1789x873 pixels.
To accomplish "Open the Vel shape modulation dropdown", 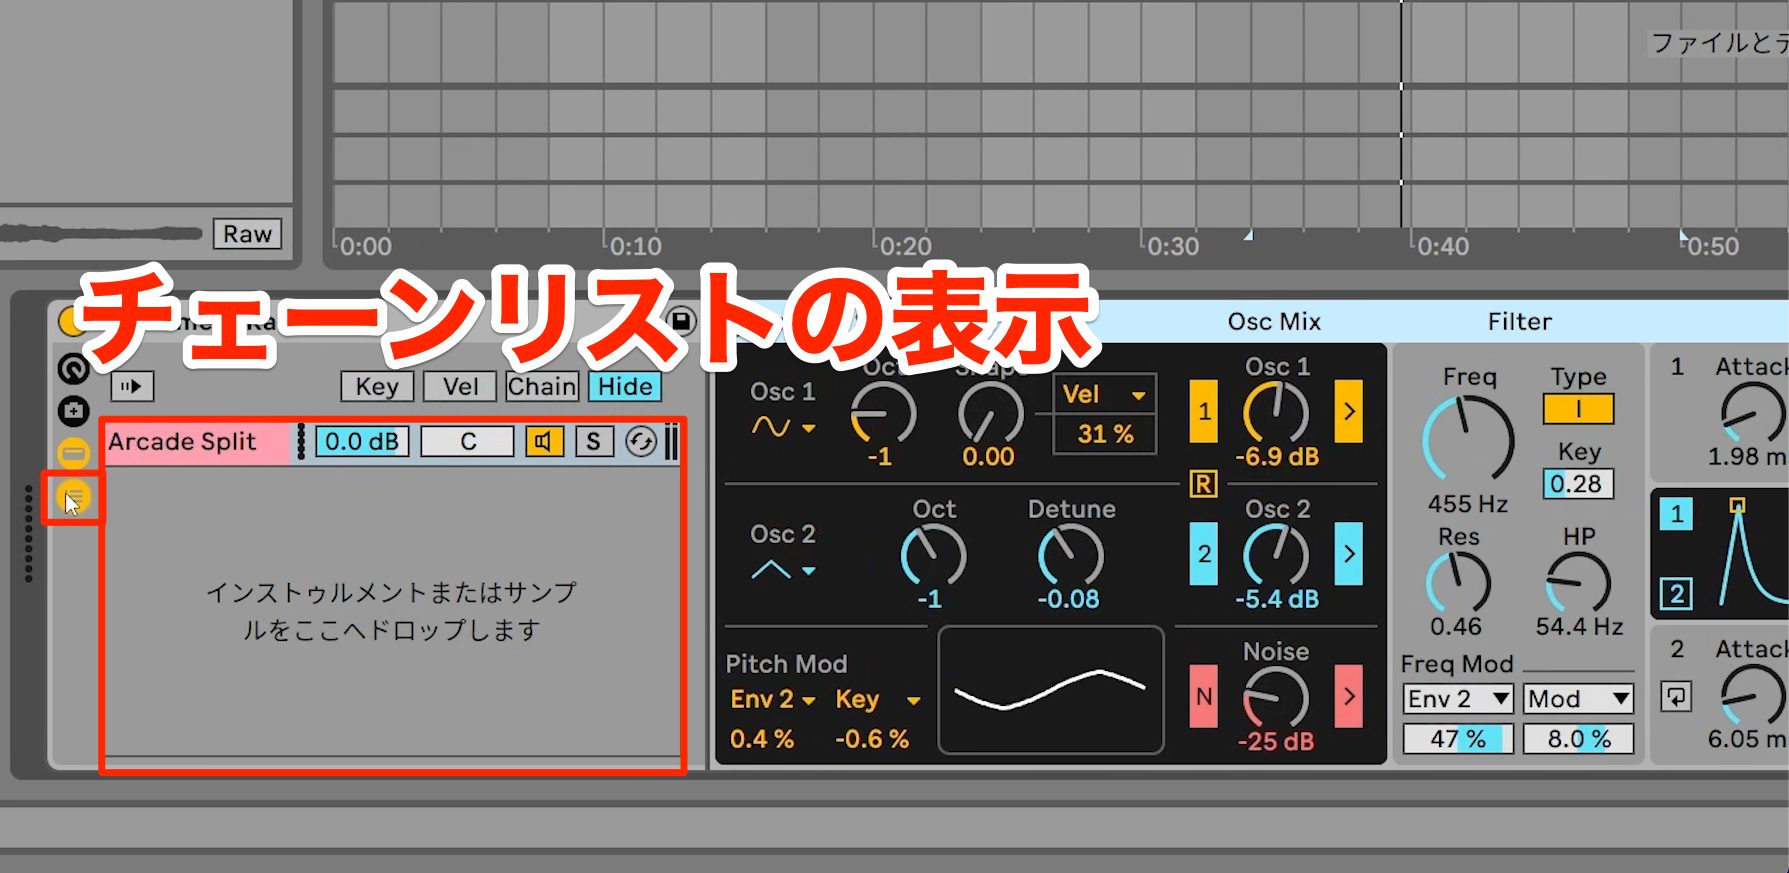I will tap(1104, 394).
